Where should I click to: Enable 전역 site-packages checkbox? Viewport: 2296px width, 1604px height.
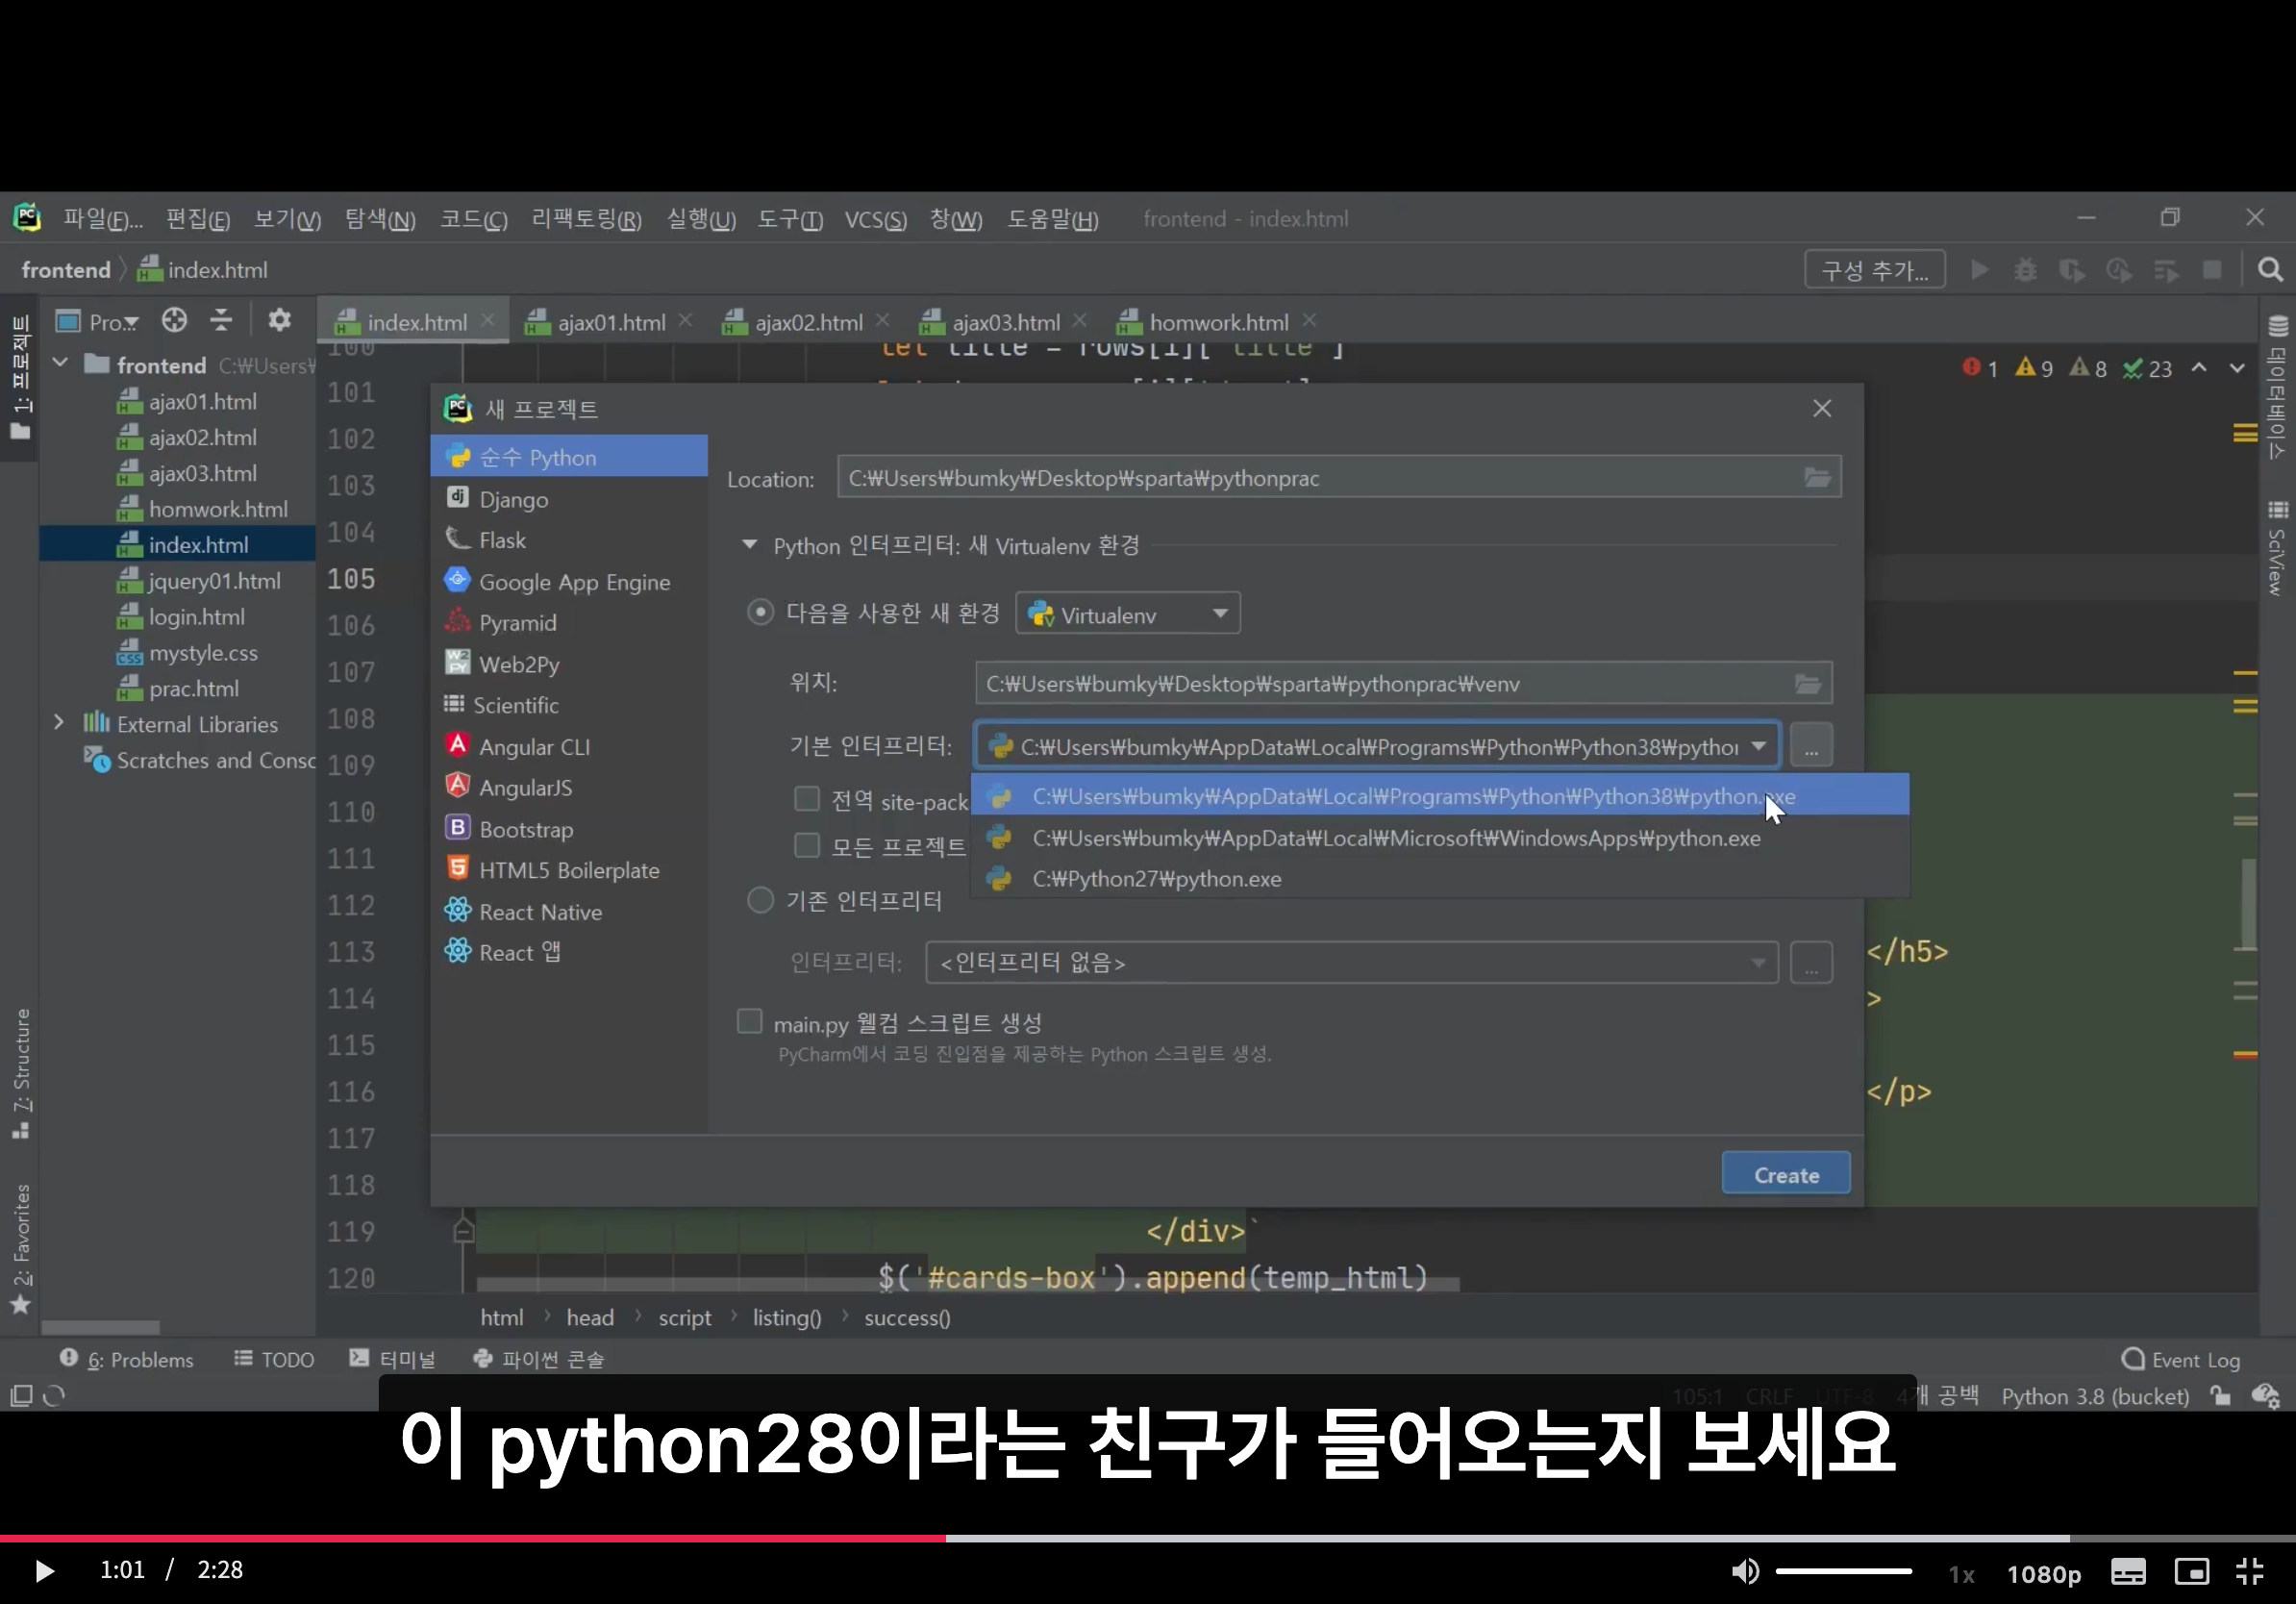click(806, 798)
